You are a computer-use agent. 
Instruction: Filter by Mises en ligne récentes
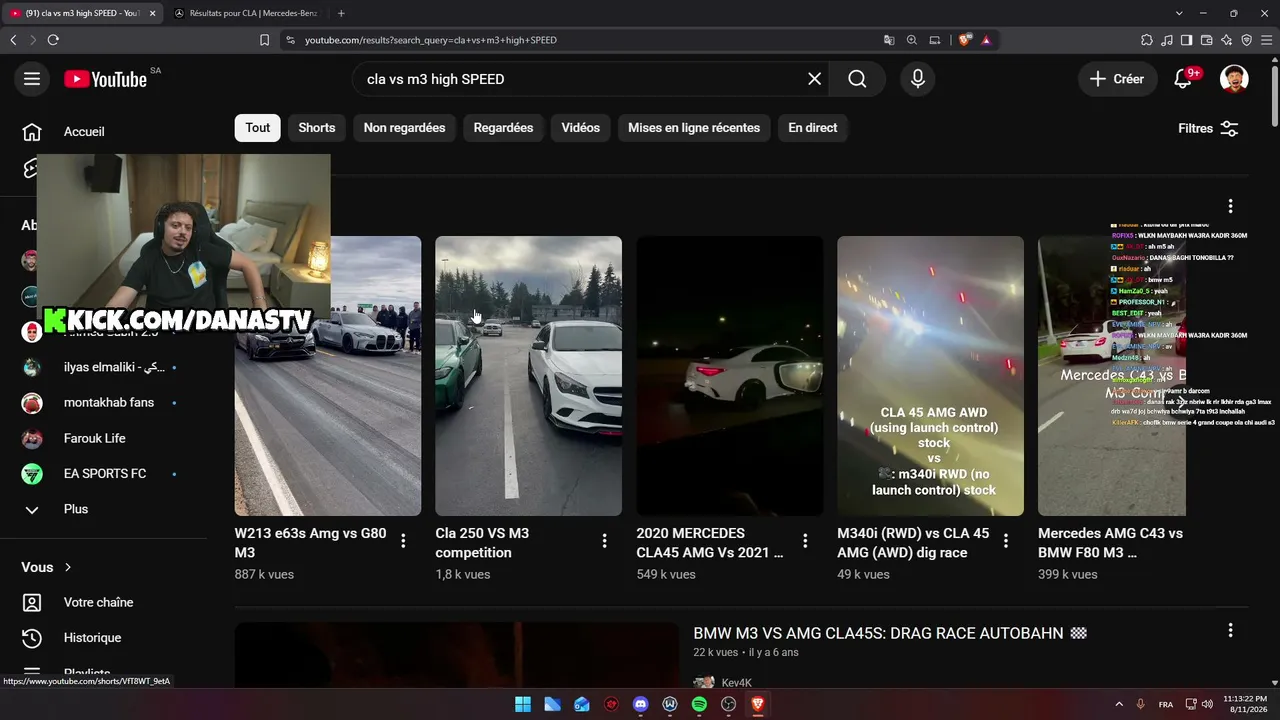(x=694, y=128)
